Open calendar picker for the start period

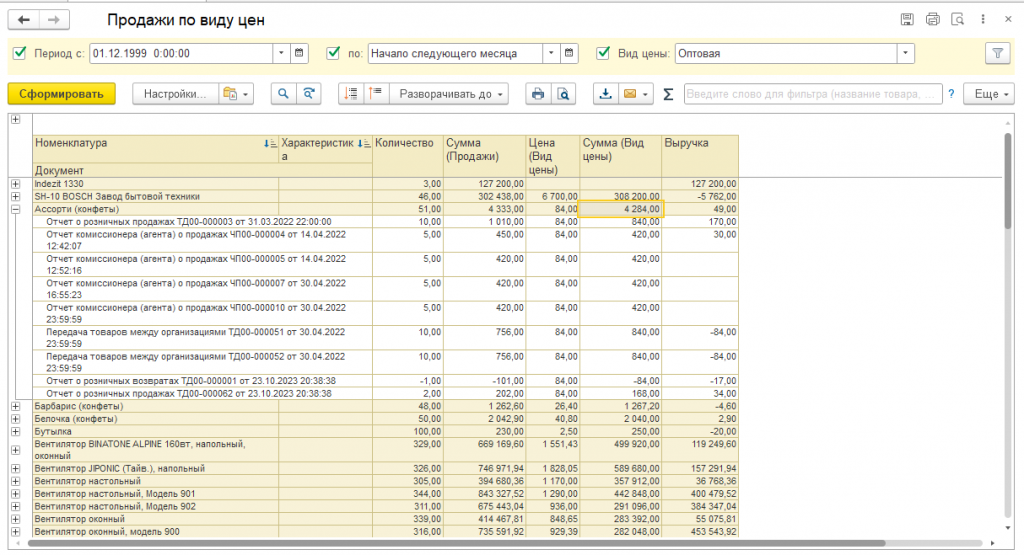tap(301, 53)
